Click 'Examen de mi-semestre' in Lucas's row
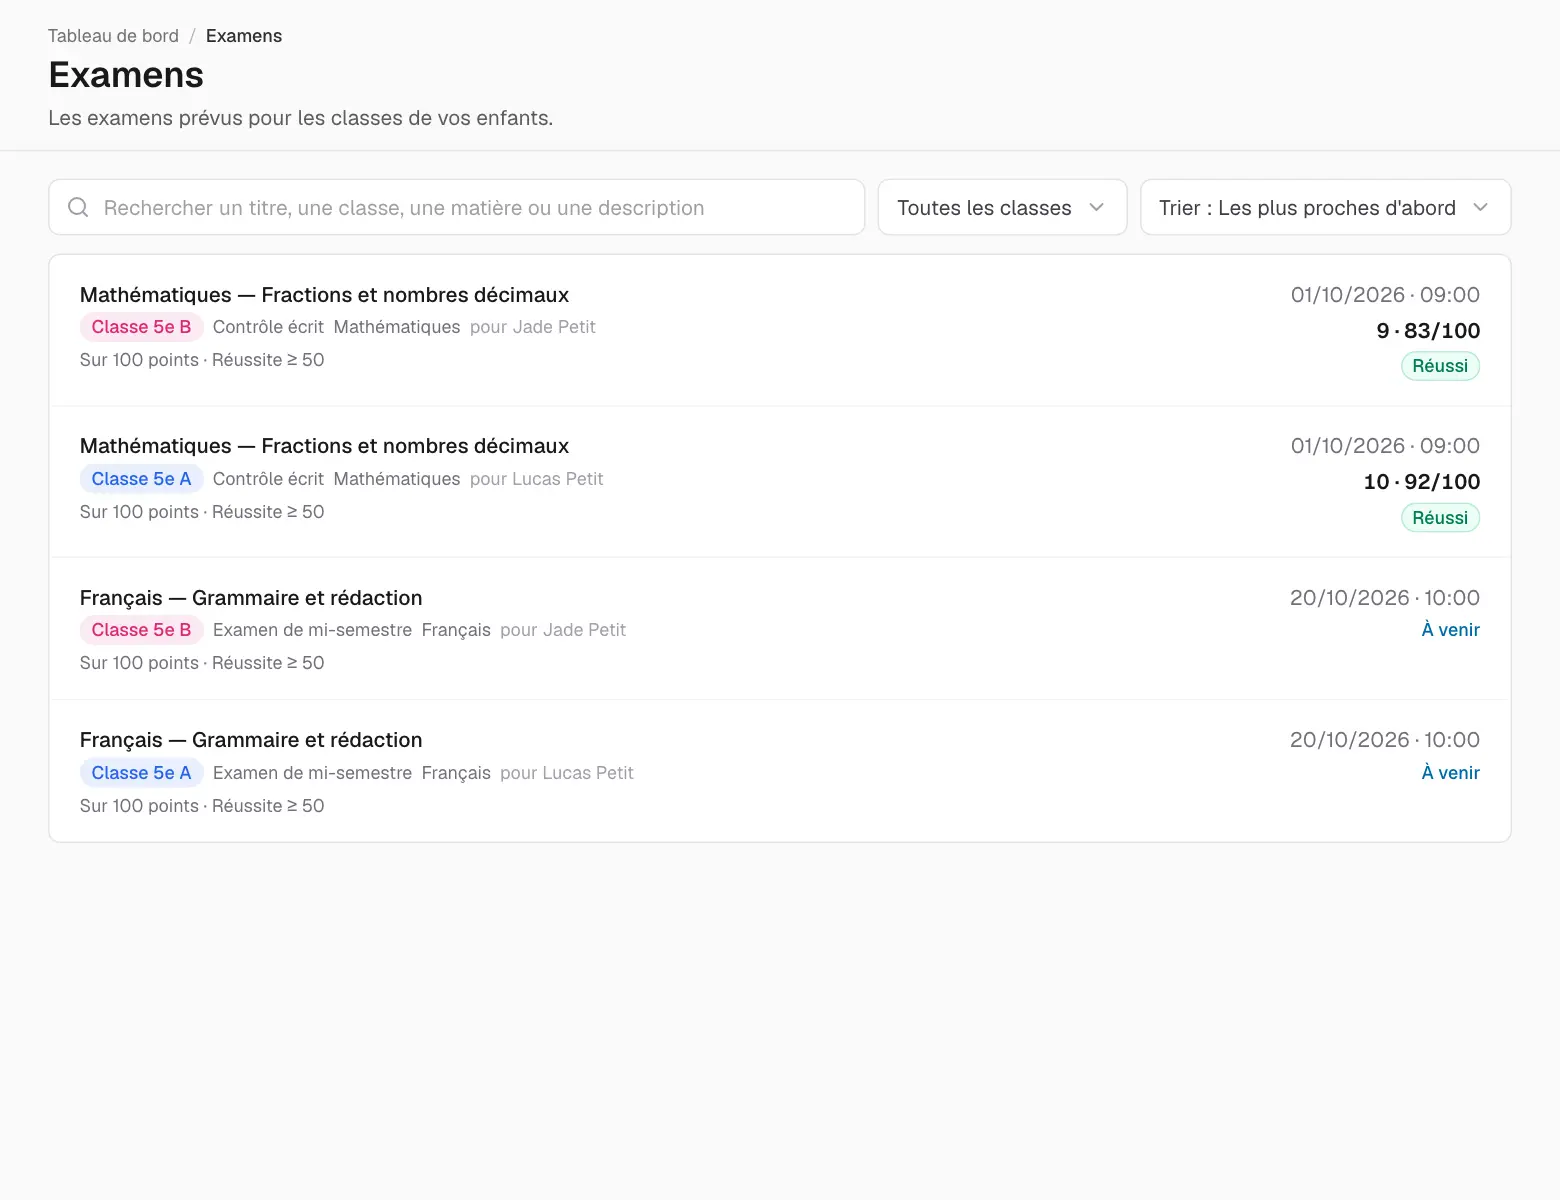Screen dimensions: 1560x1200 pyautogui.click(x=312, y=773)
